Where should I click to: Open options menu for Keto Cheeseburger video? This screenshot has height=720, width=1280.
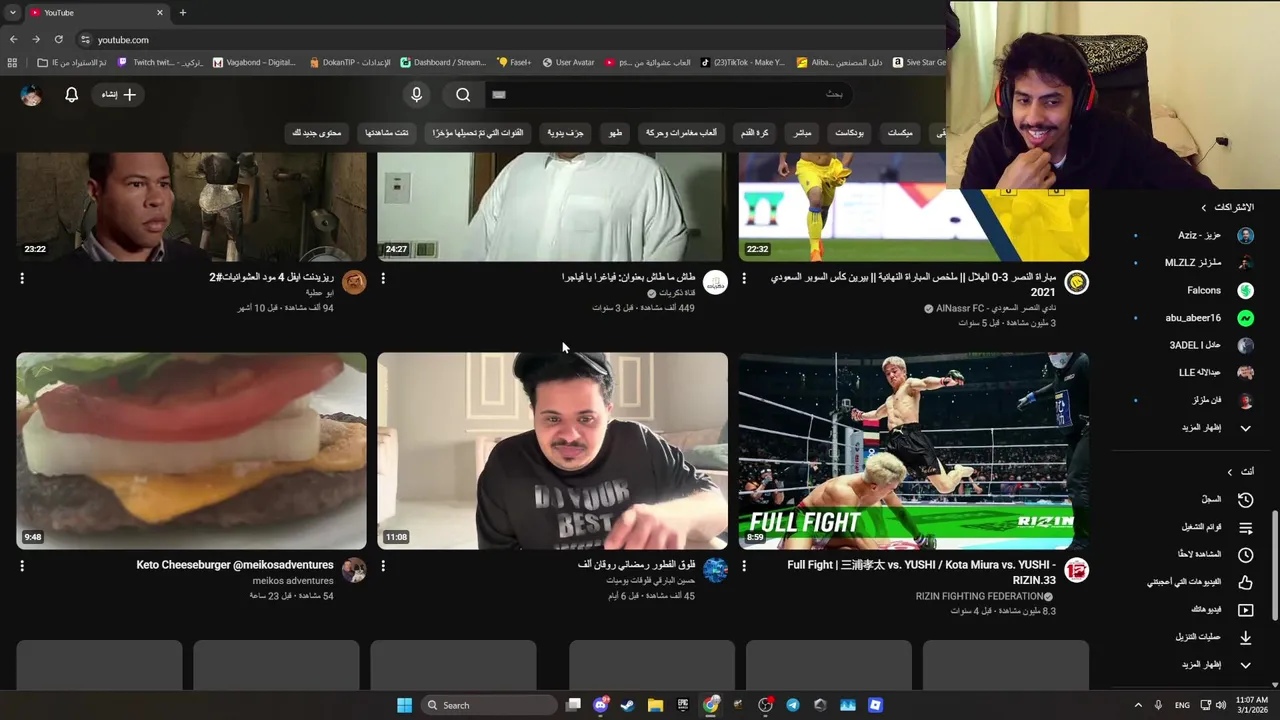point(22,566)
